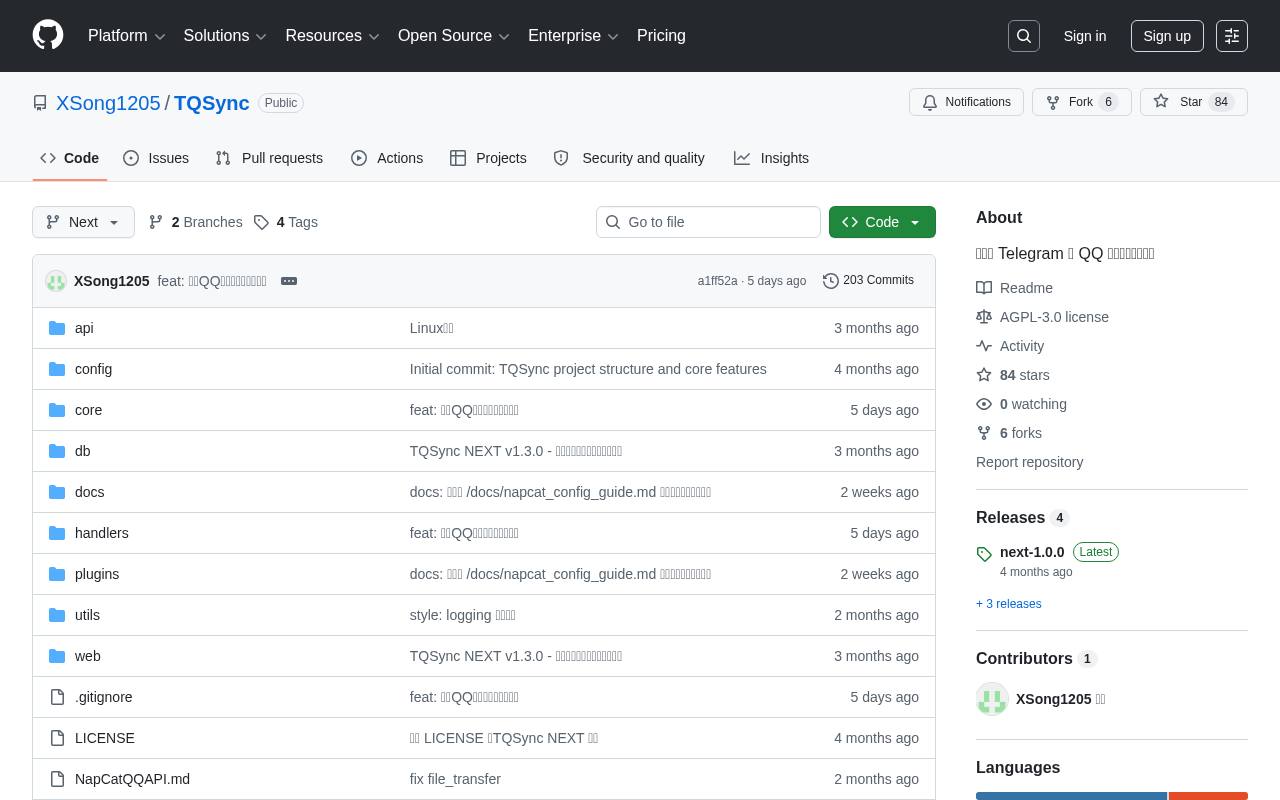Open the Projects tab

click(488, 158)
